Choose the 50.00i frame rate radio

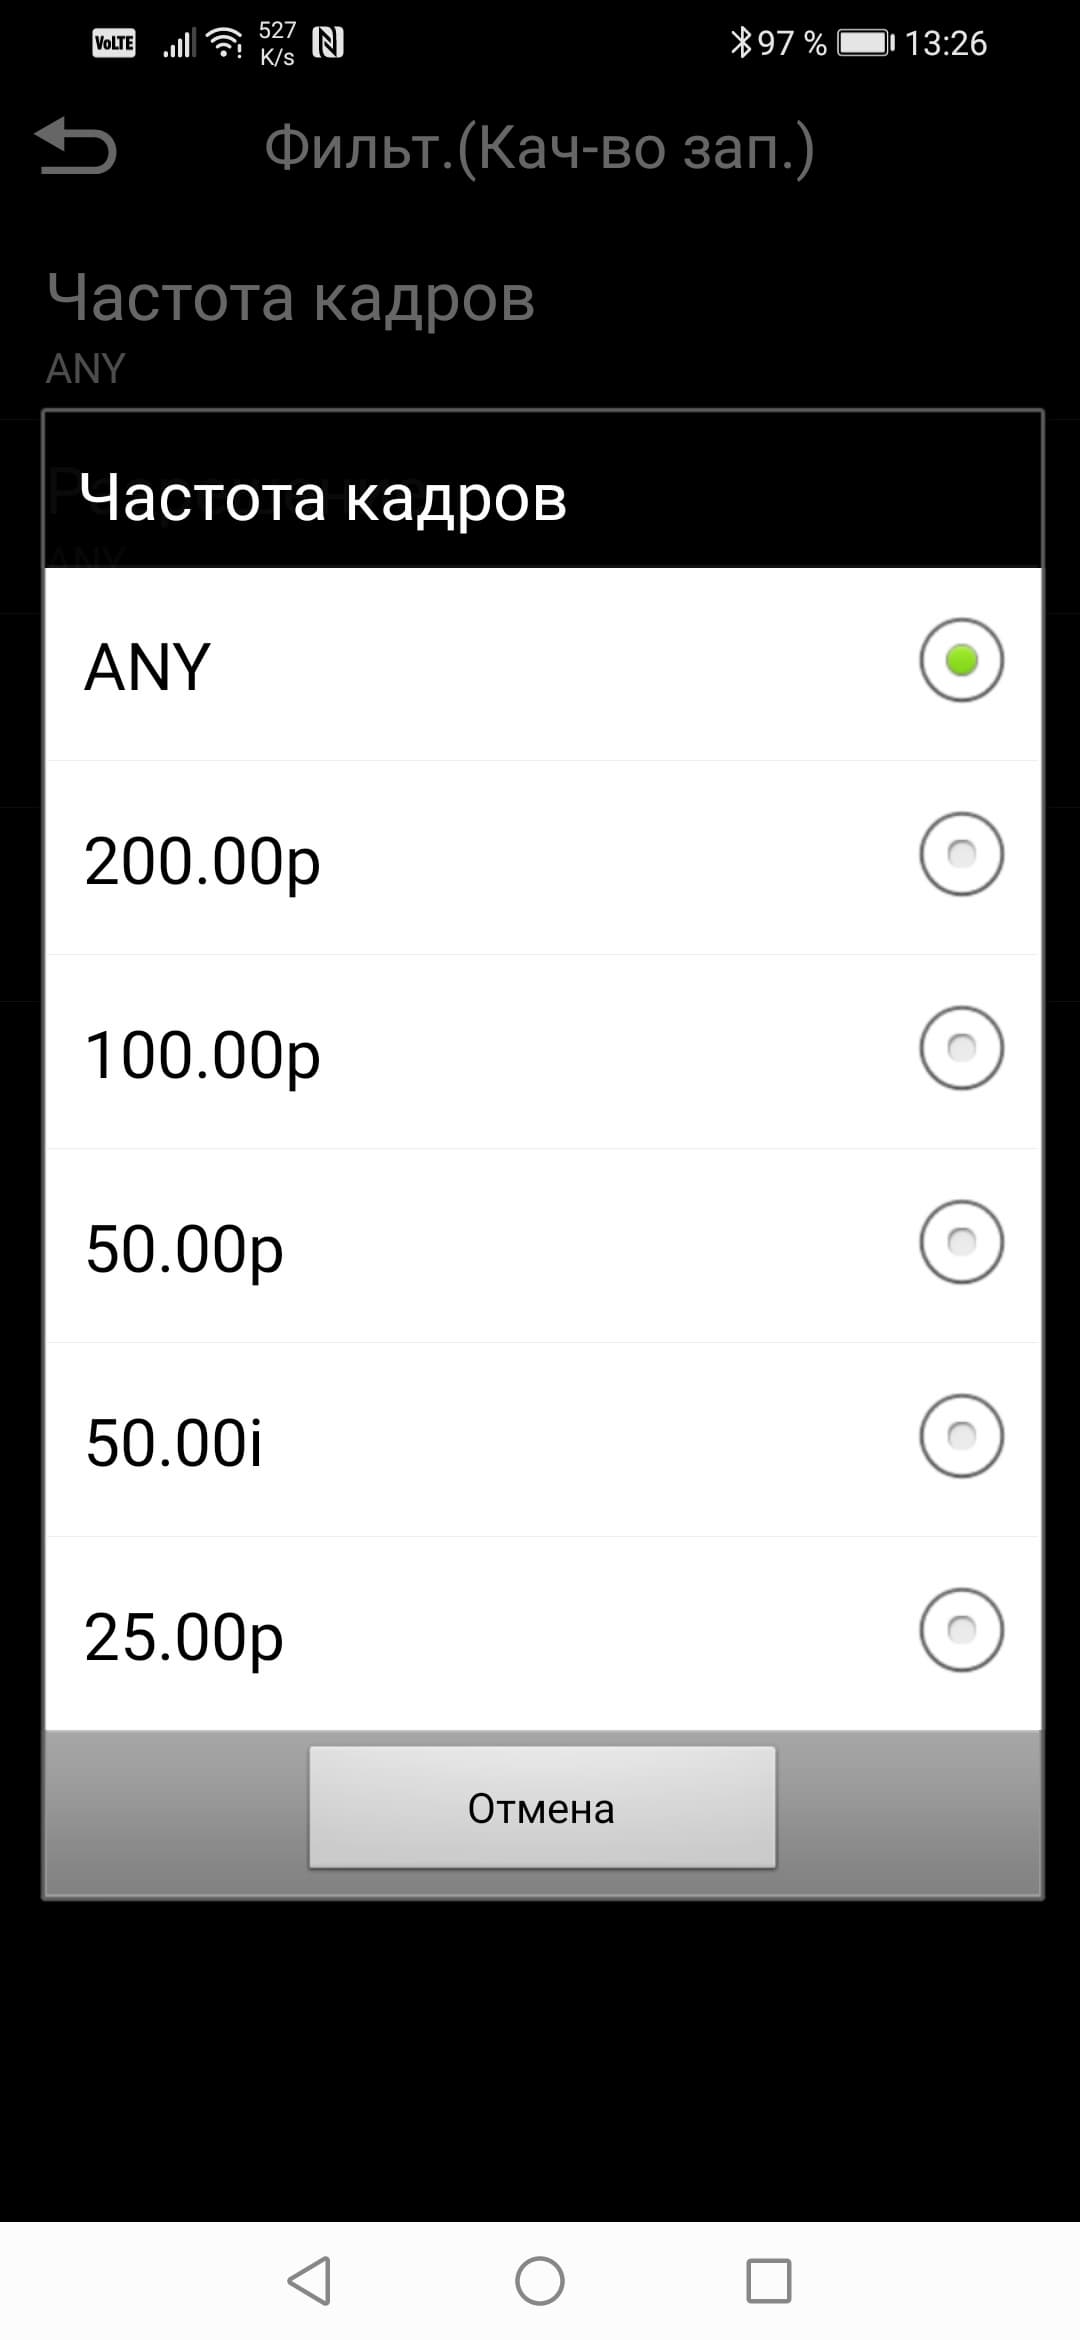[x=961, y=1436]
